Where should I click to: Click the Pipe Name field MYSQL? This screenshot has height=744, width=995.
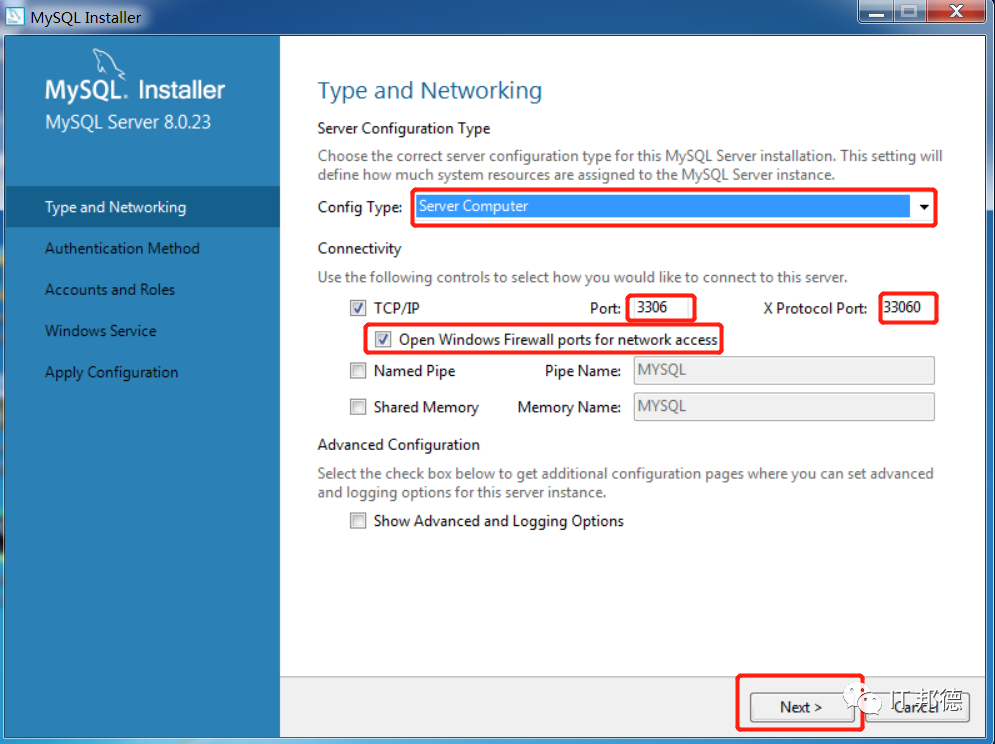[784, 370]
